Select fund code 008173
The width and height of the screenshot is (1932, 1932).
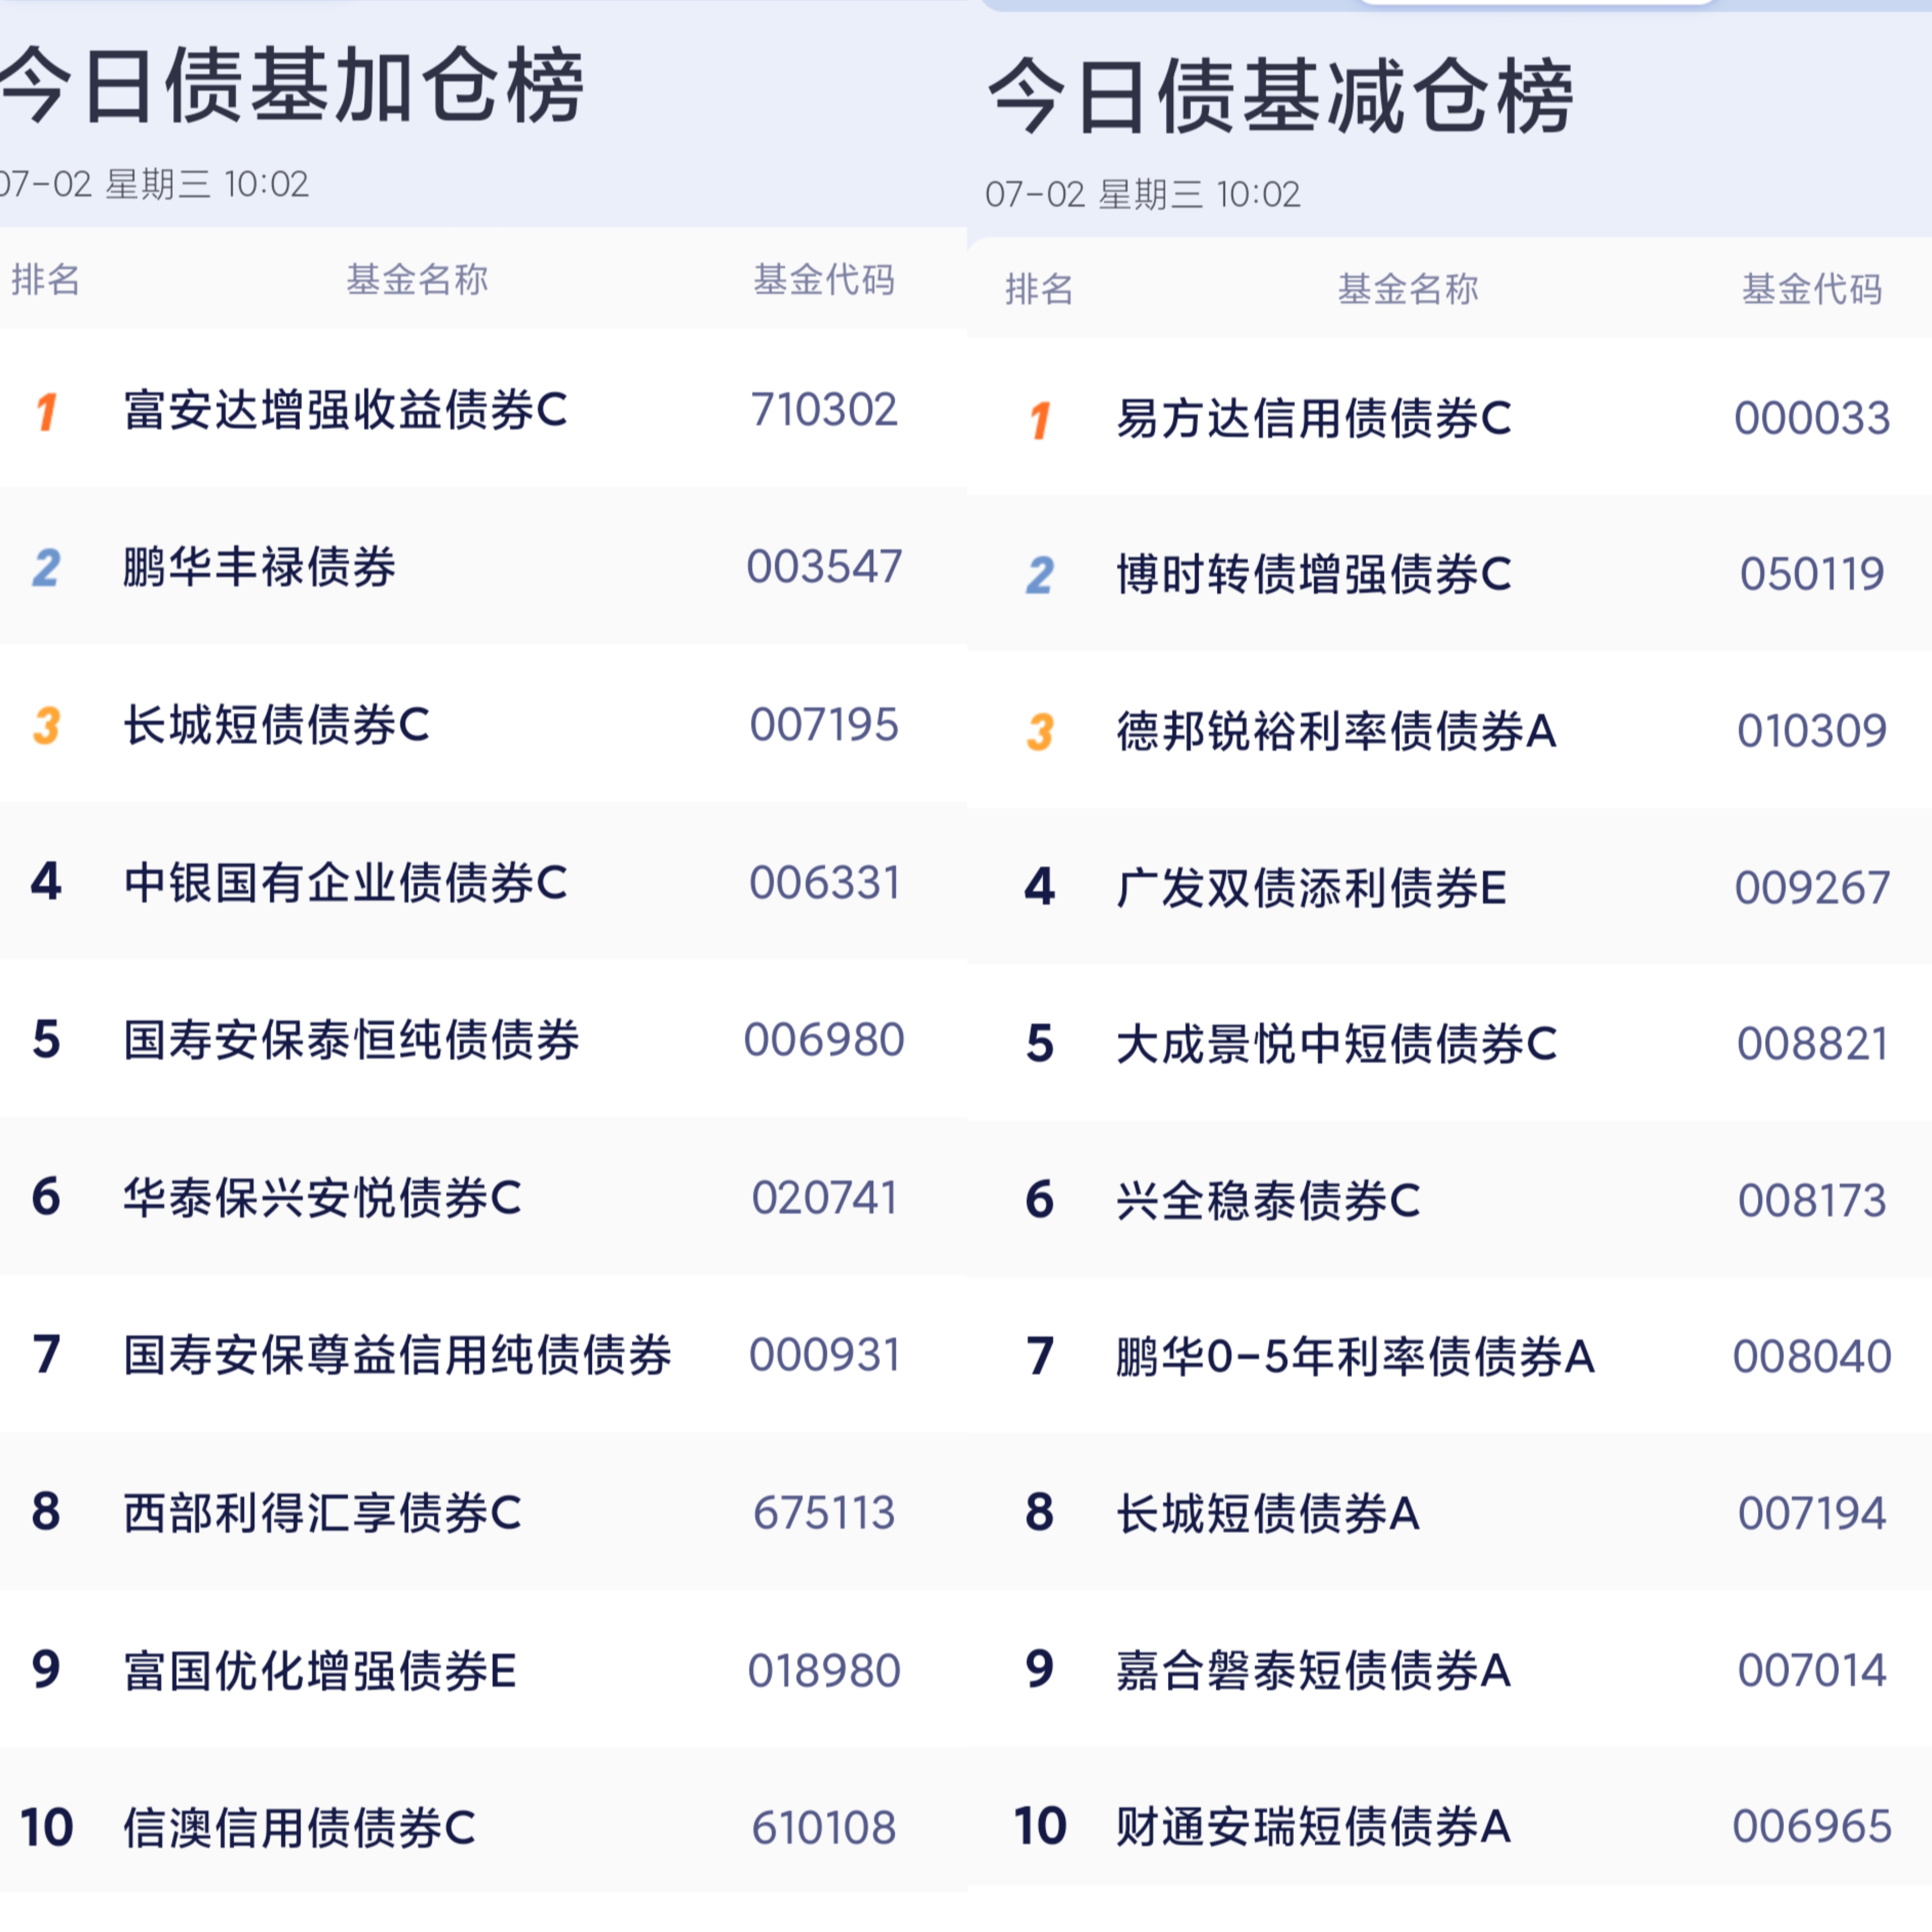pyautogui.click(x=1812, y=1200)
